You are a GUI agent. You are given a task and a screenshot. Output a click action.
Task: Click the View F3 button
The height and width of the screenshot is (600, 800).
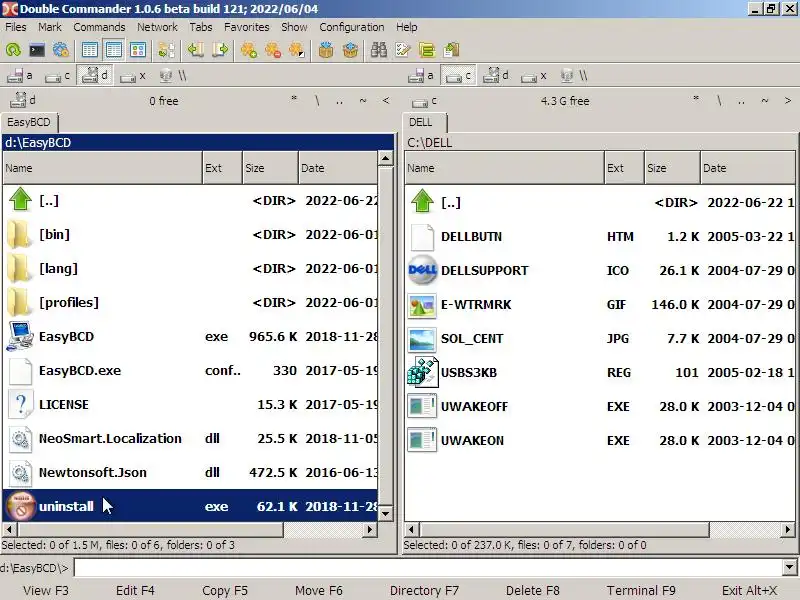coord(46,590)
